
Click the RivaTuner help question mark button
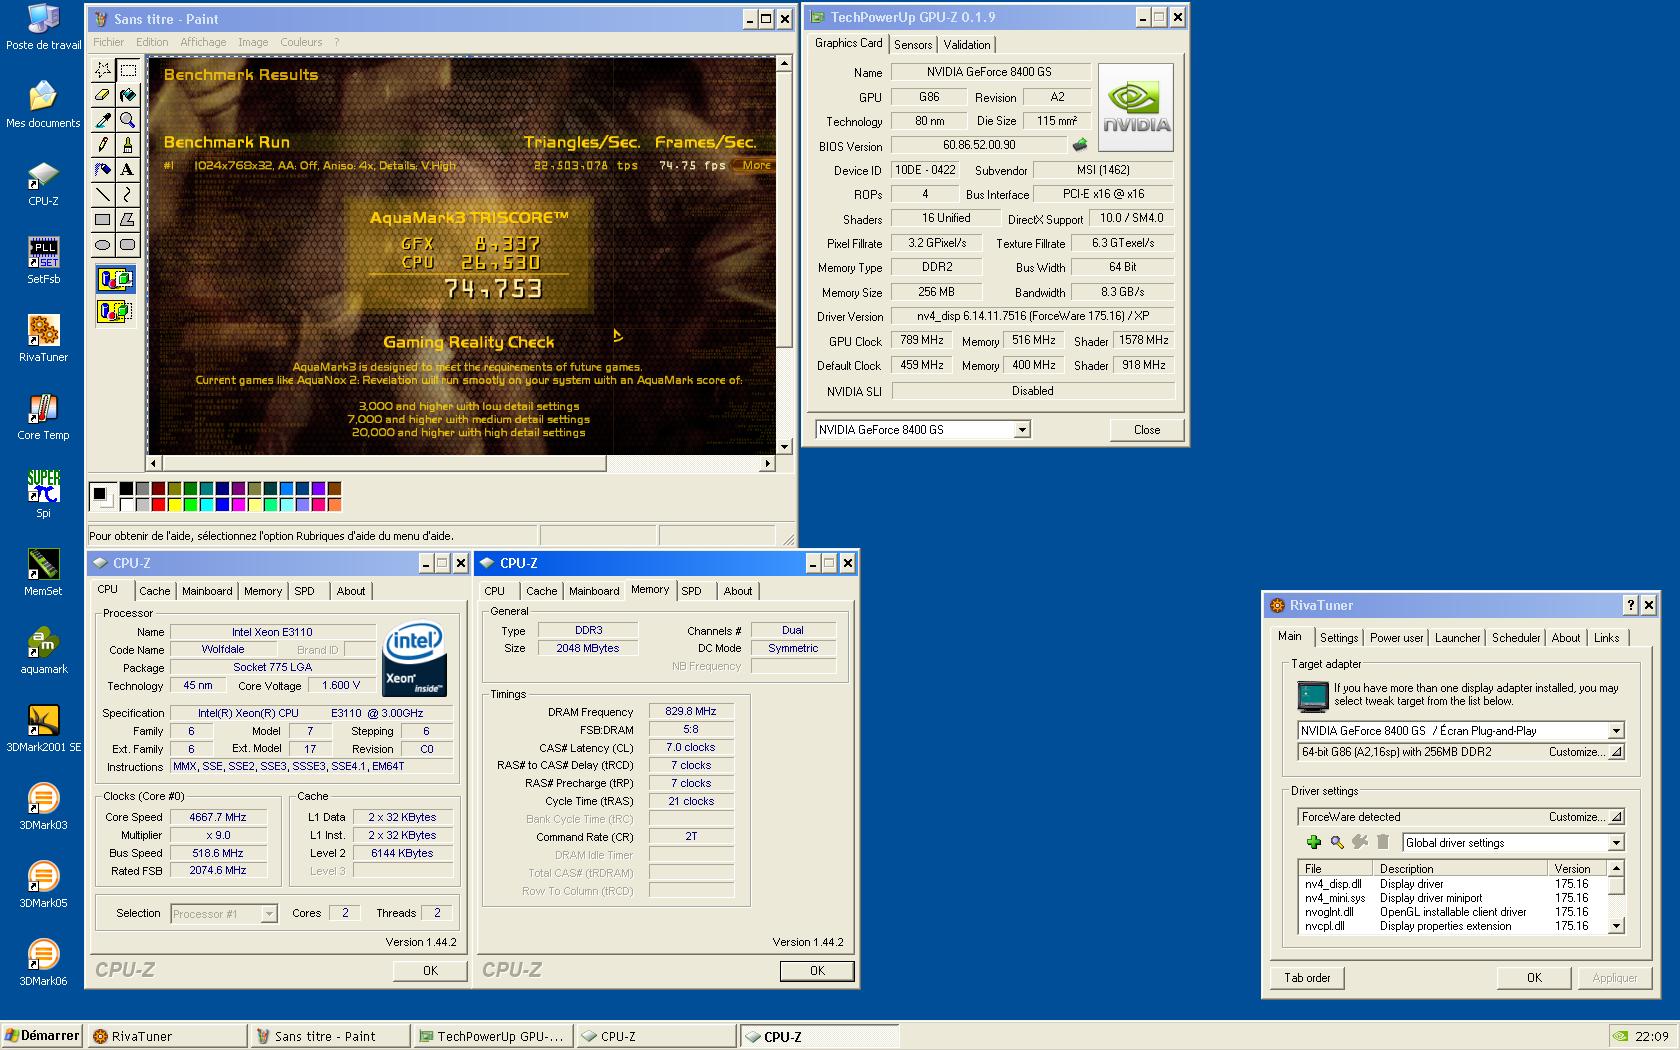(1630, 605)
